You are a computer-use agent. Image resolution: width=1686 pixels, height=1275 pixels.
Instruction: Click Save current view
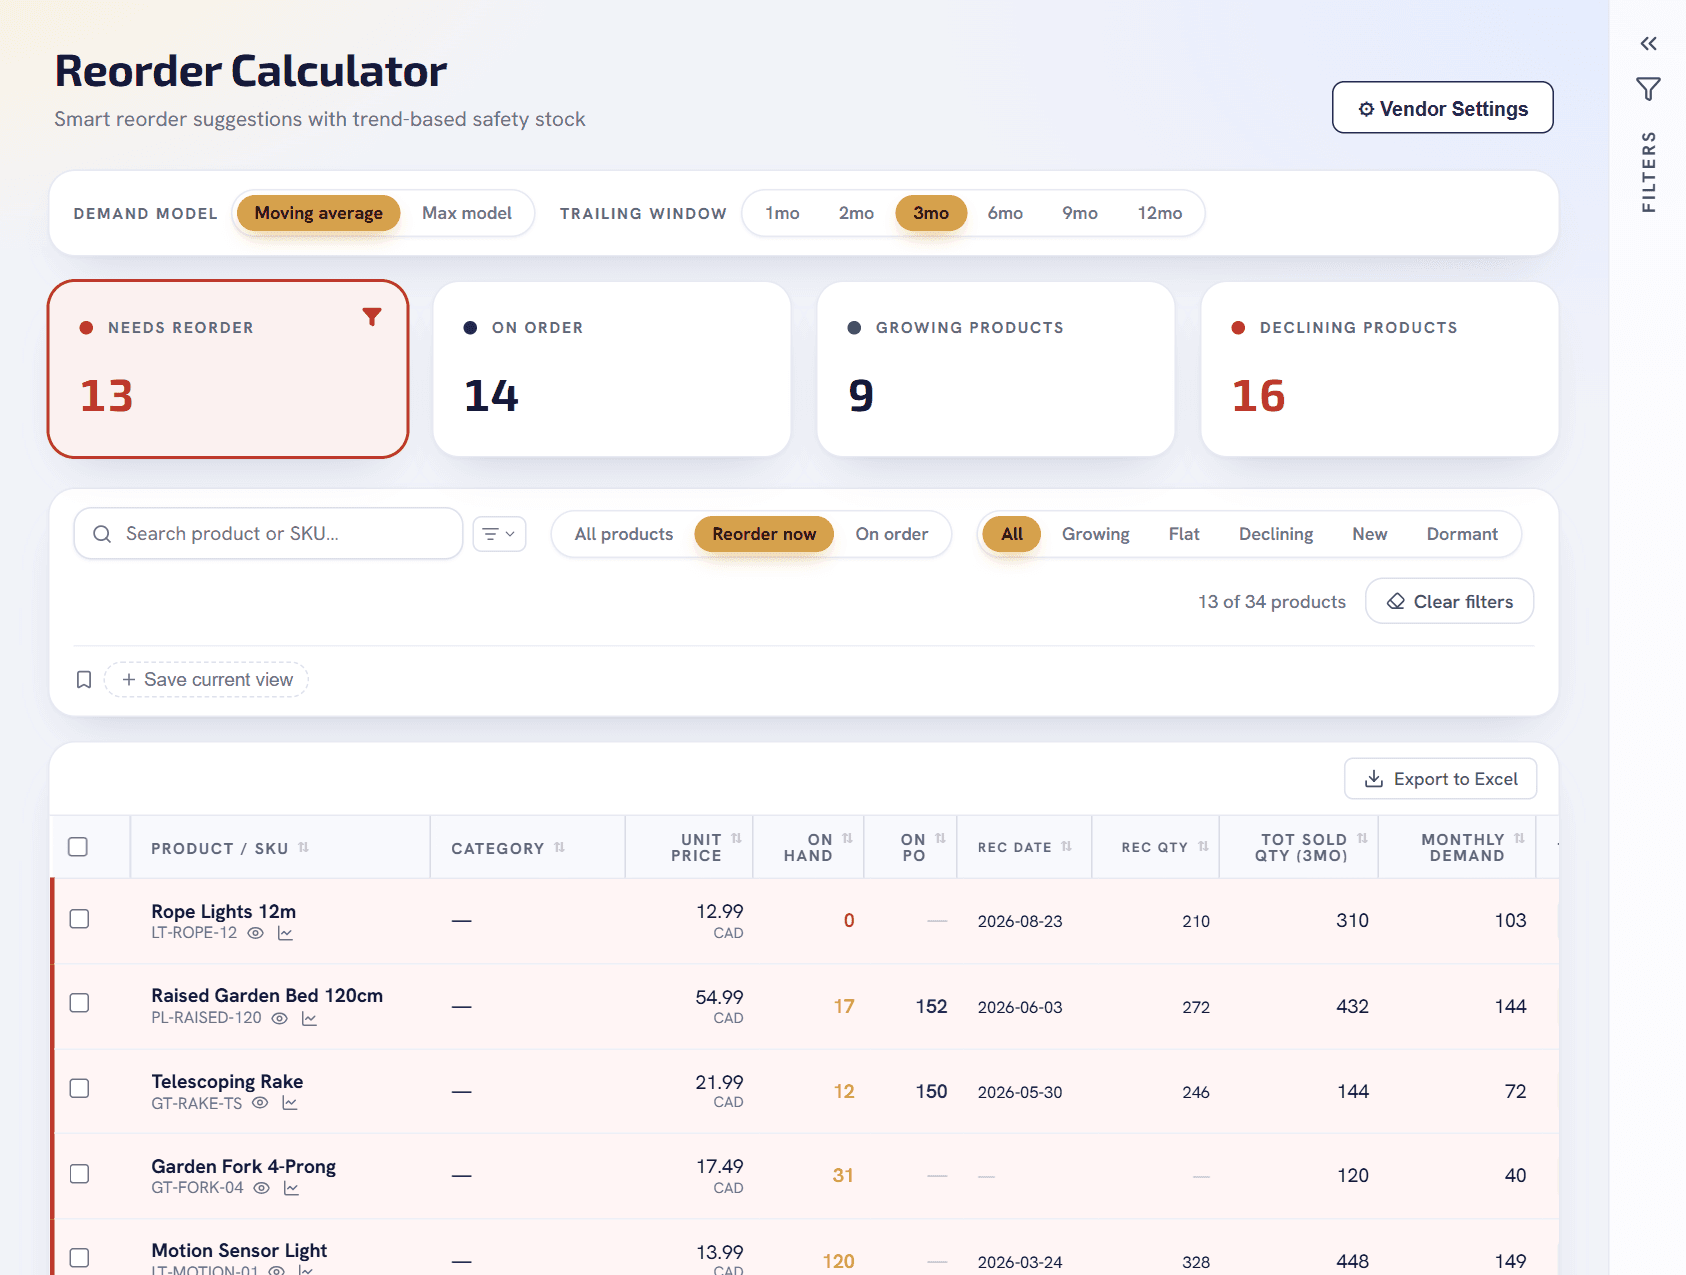point(207,680)
